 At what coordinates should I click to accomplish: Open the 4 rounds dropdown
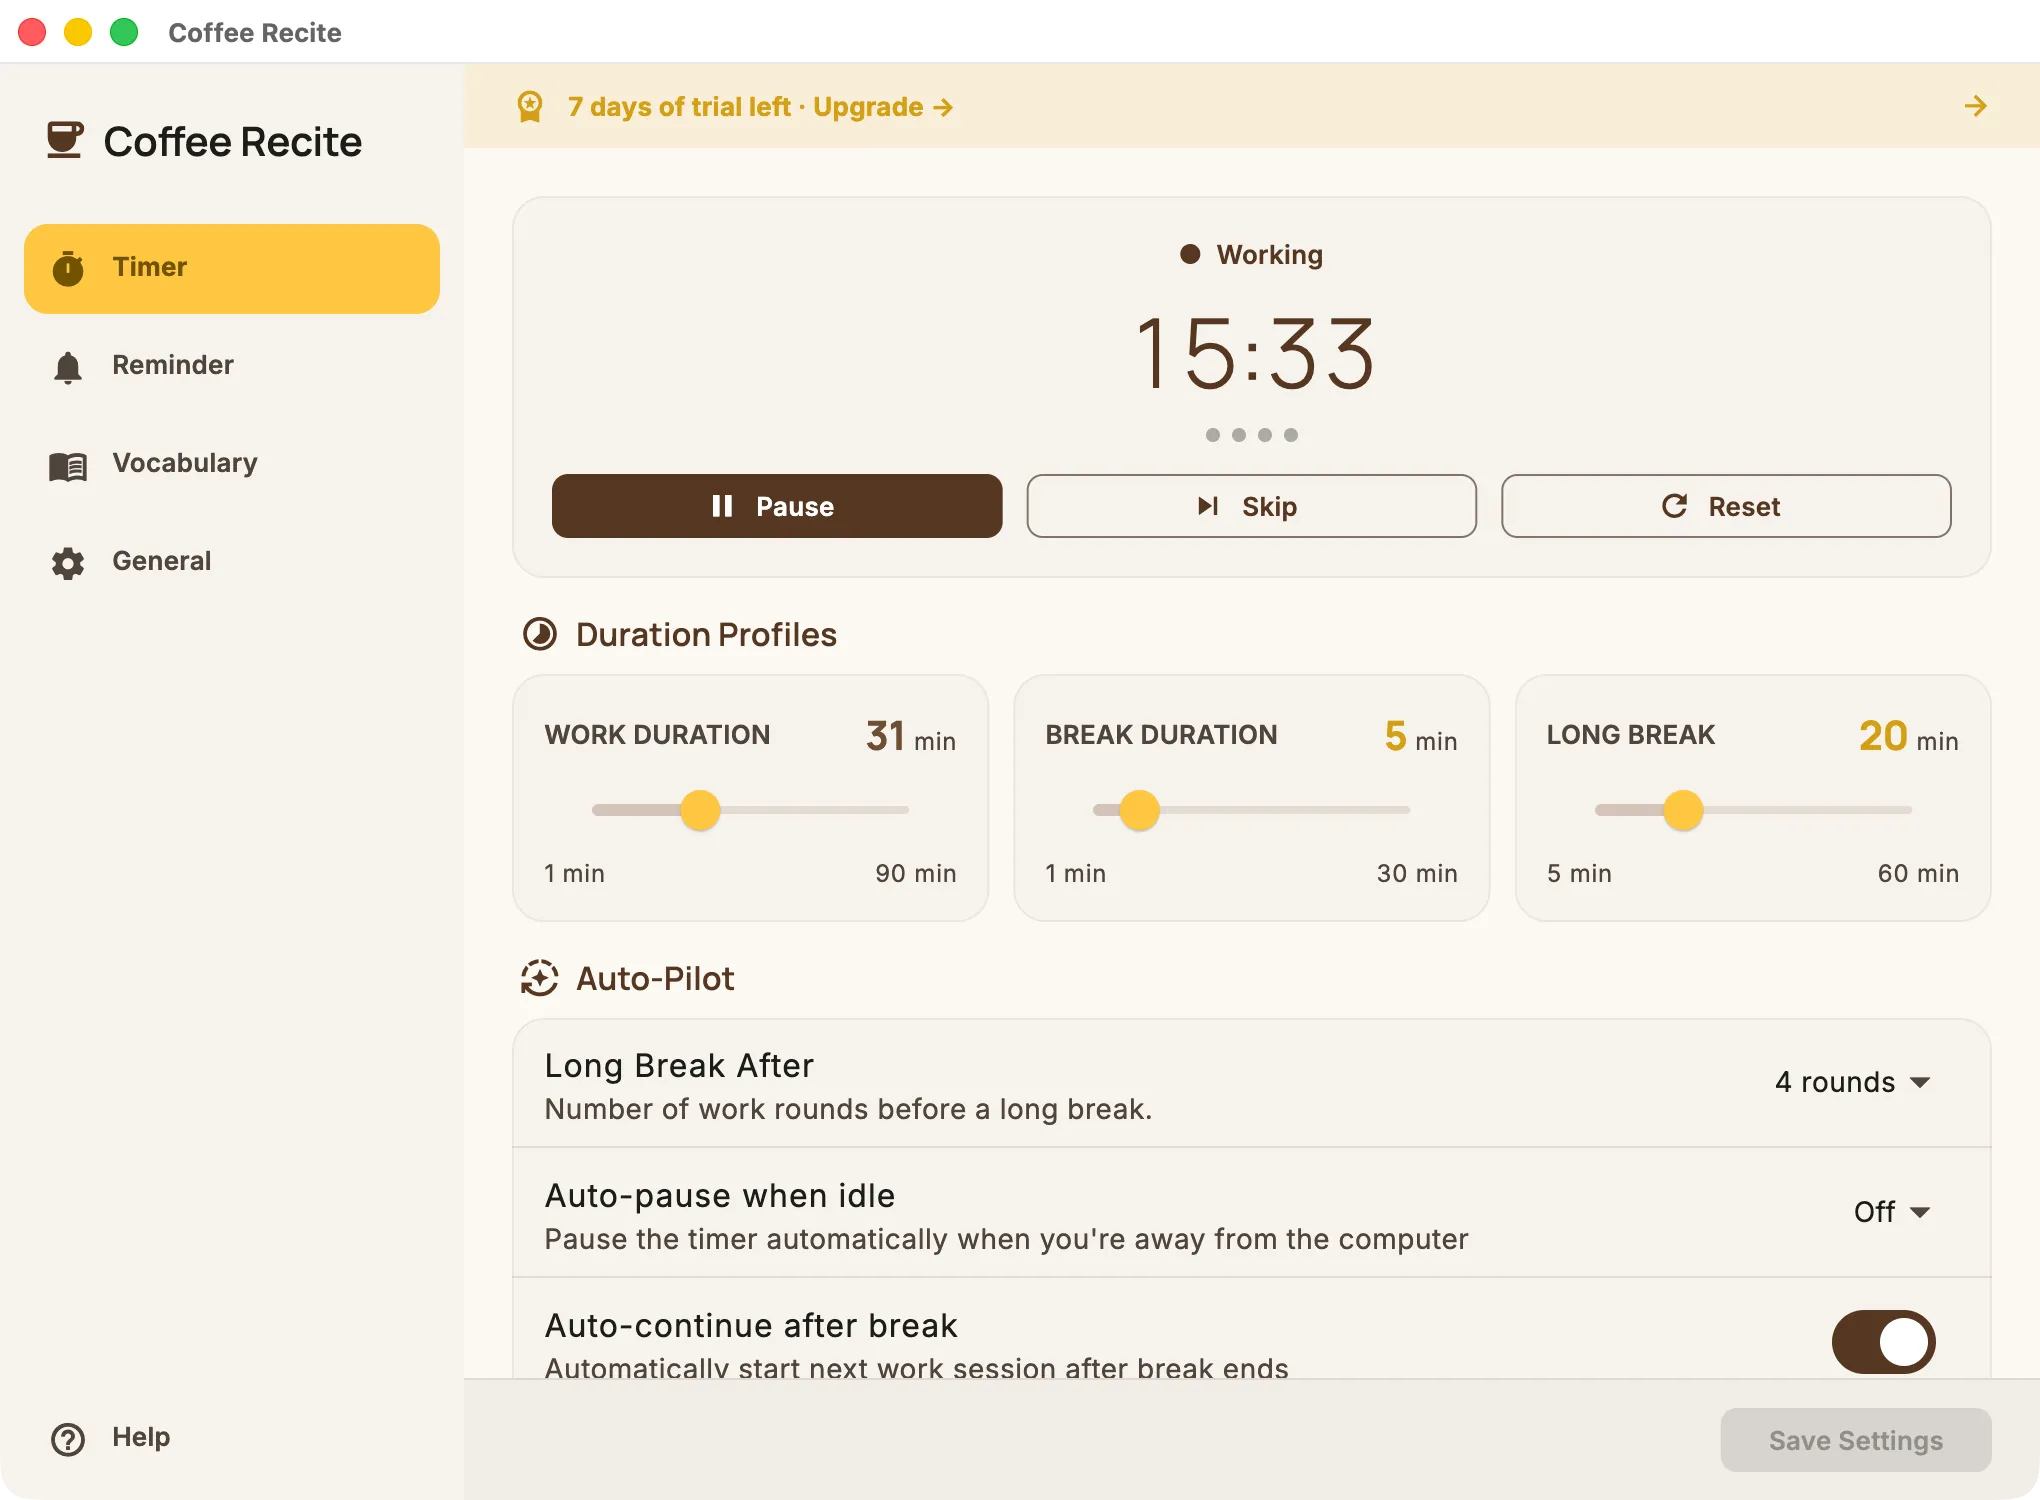click(x=1853, y=1082)
